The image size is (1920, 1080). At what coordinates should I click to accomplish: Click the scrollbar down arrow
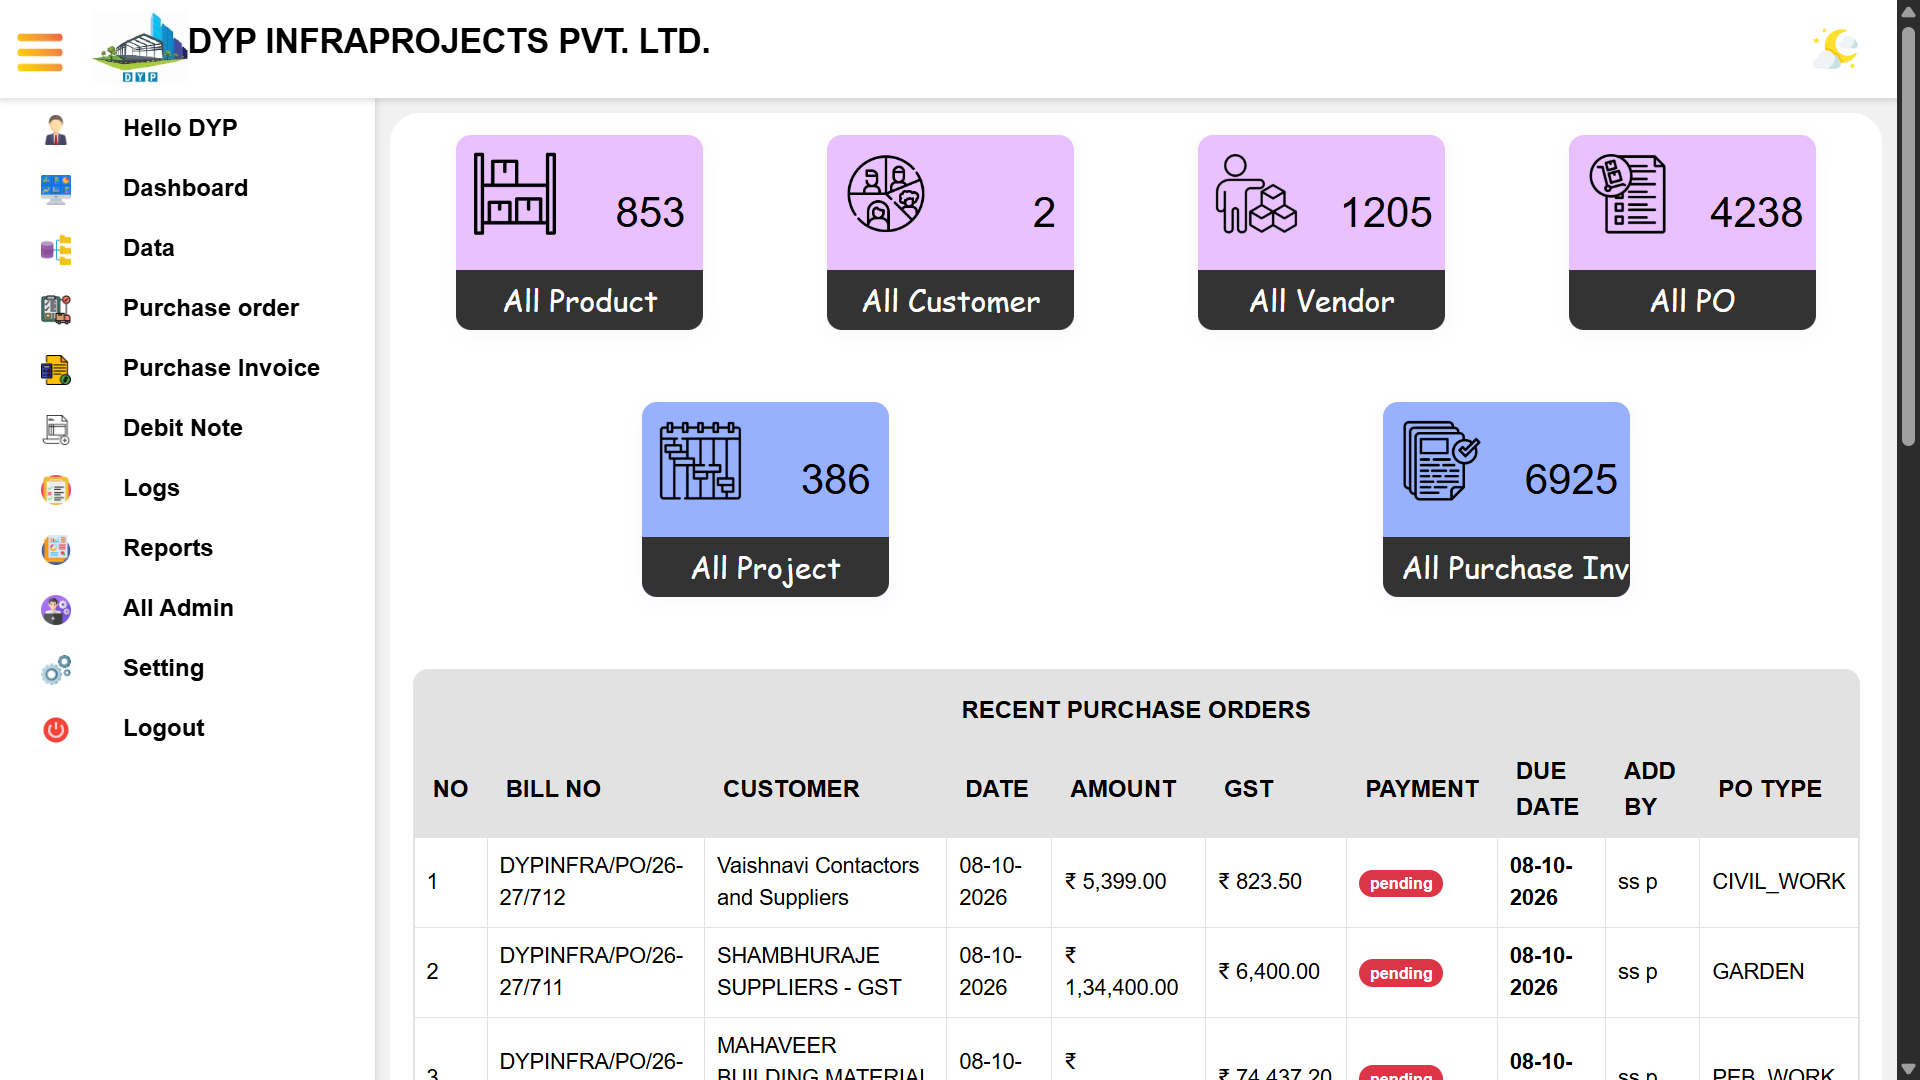pos(1908,1069)
